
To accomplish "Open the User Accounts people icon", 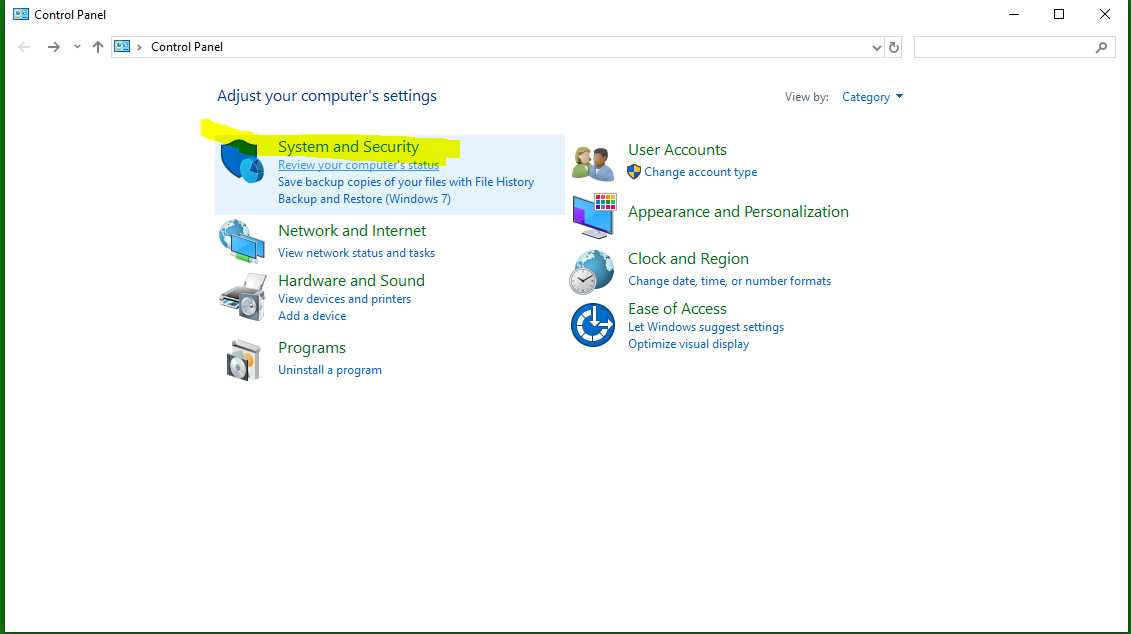I will [593, 162].
